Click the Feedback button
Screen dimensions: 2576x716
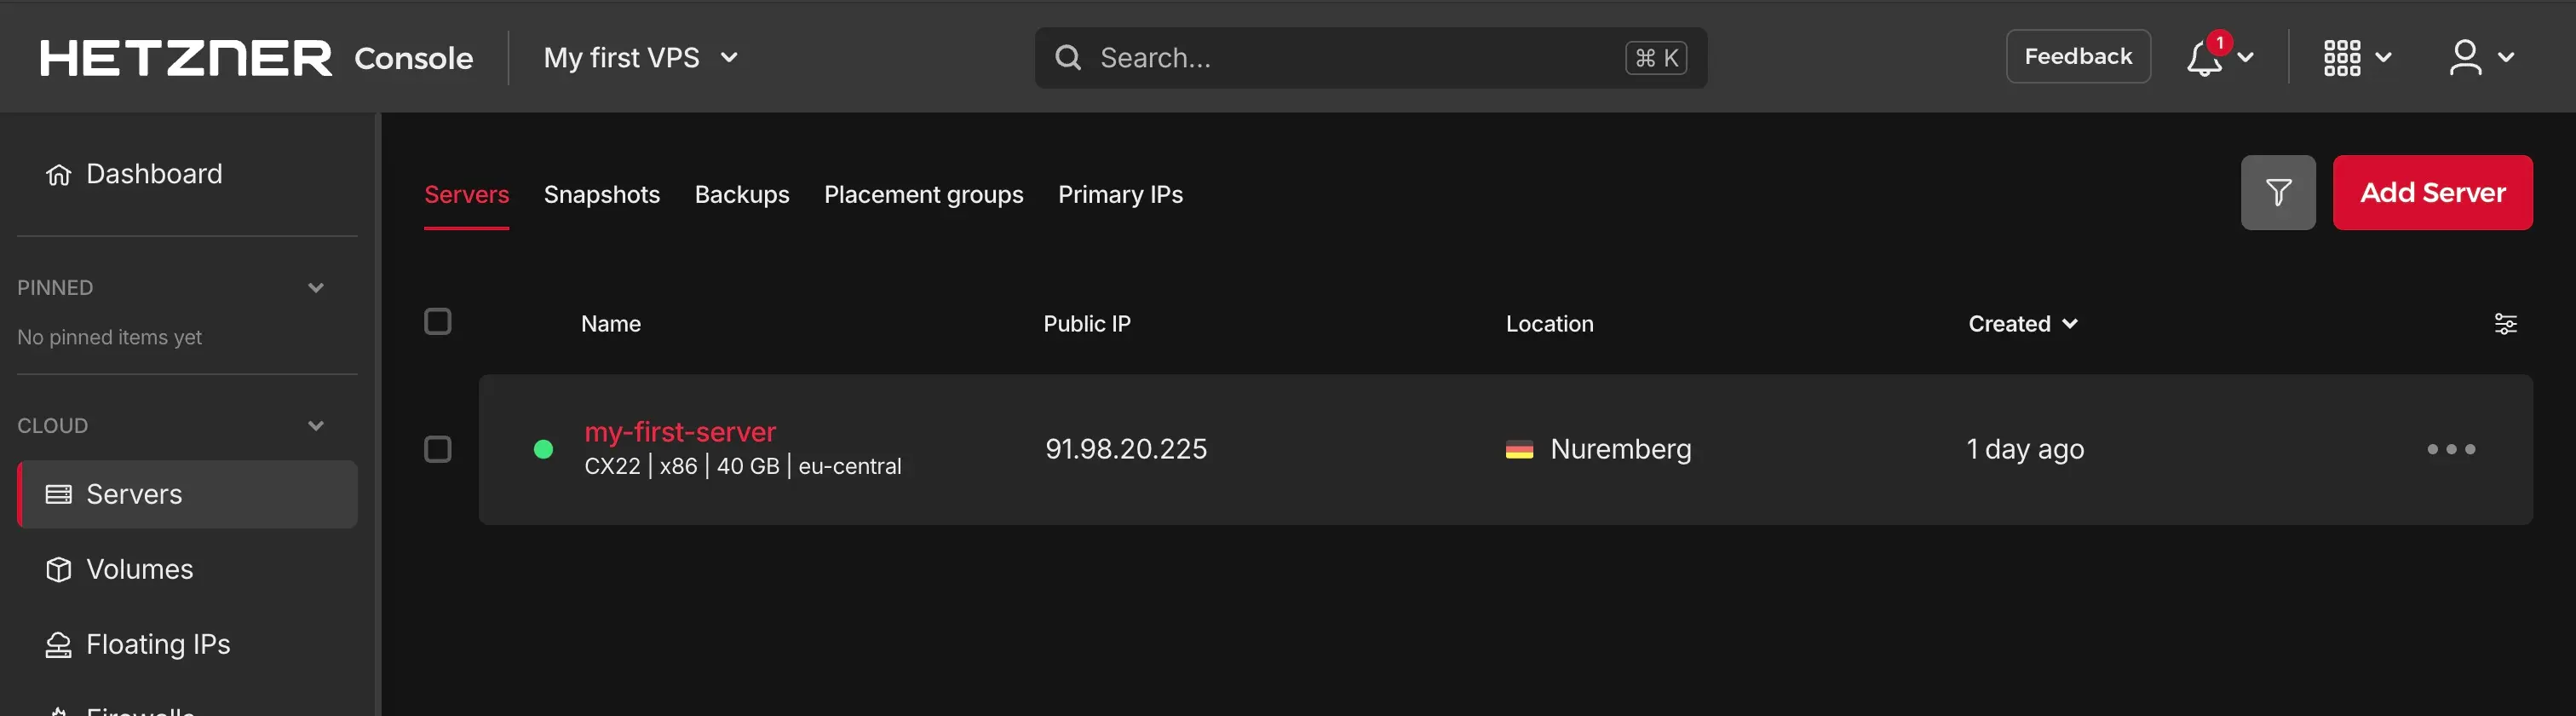click(x=2078, y=56)
